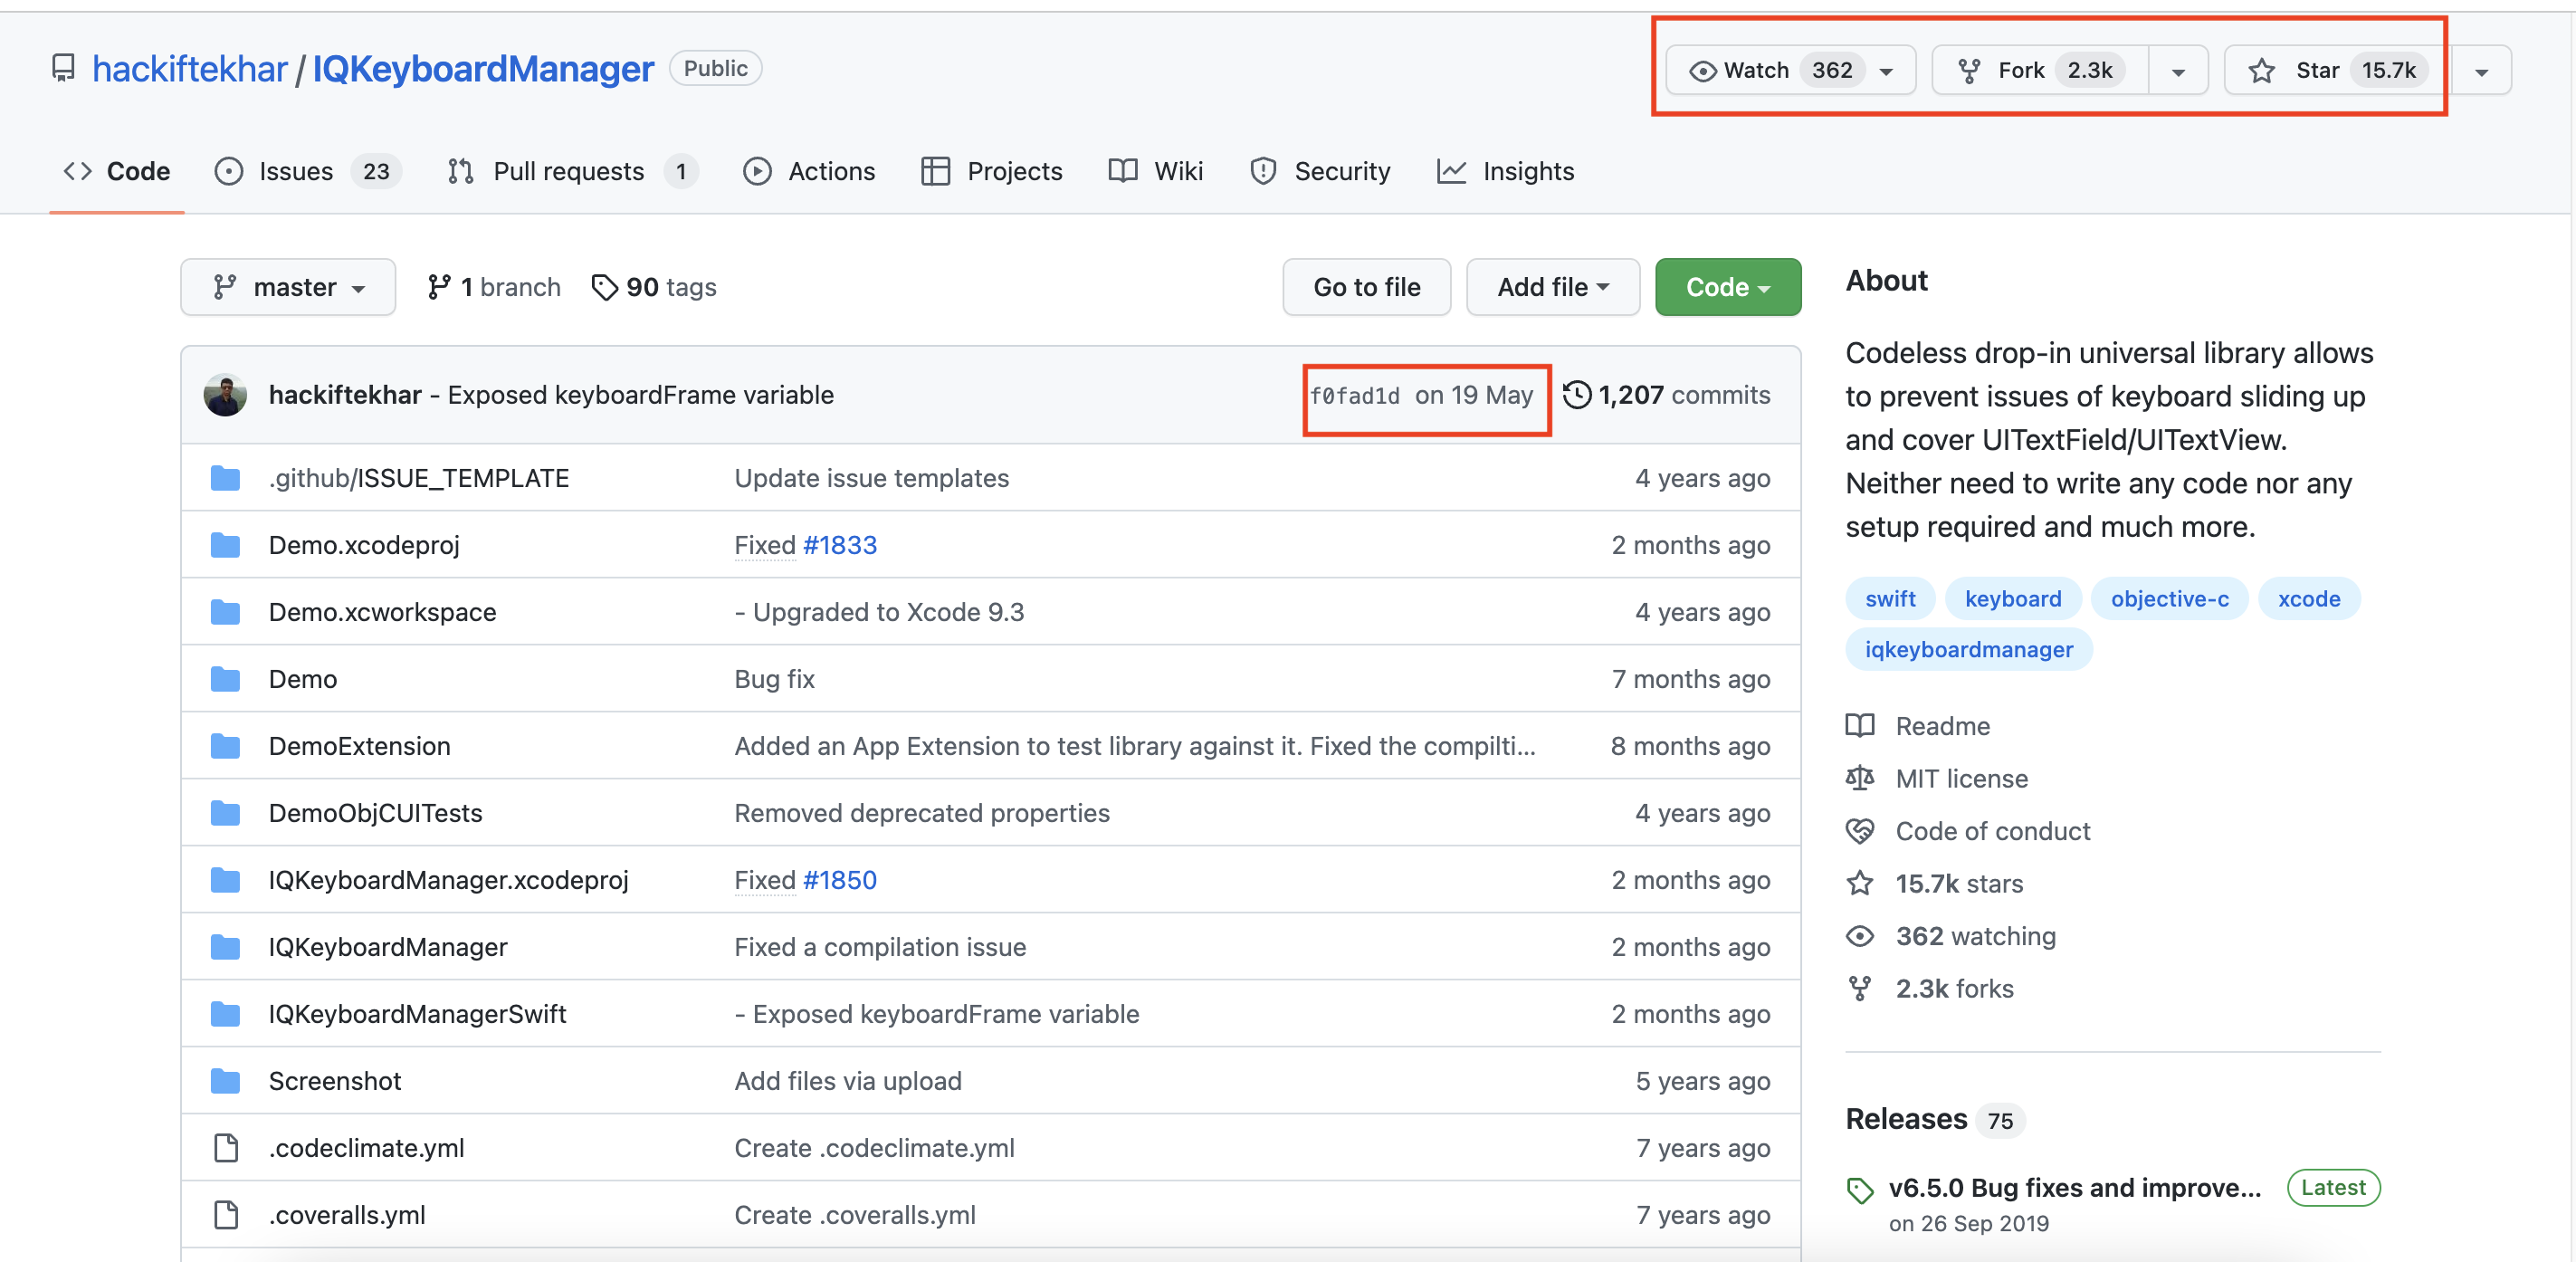Click the MIT license scale icon
The width and height of the screenshot is (2576, 1262).
[x=1860, y=778]
